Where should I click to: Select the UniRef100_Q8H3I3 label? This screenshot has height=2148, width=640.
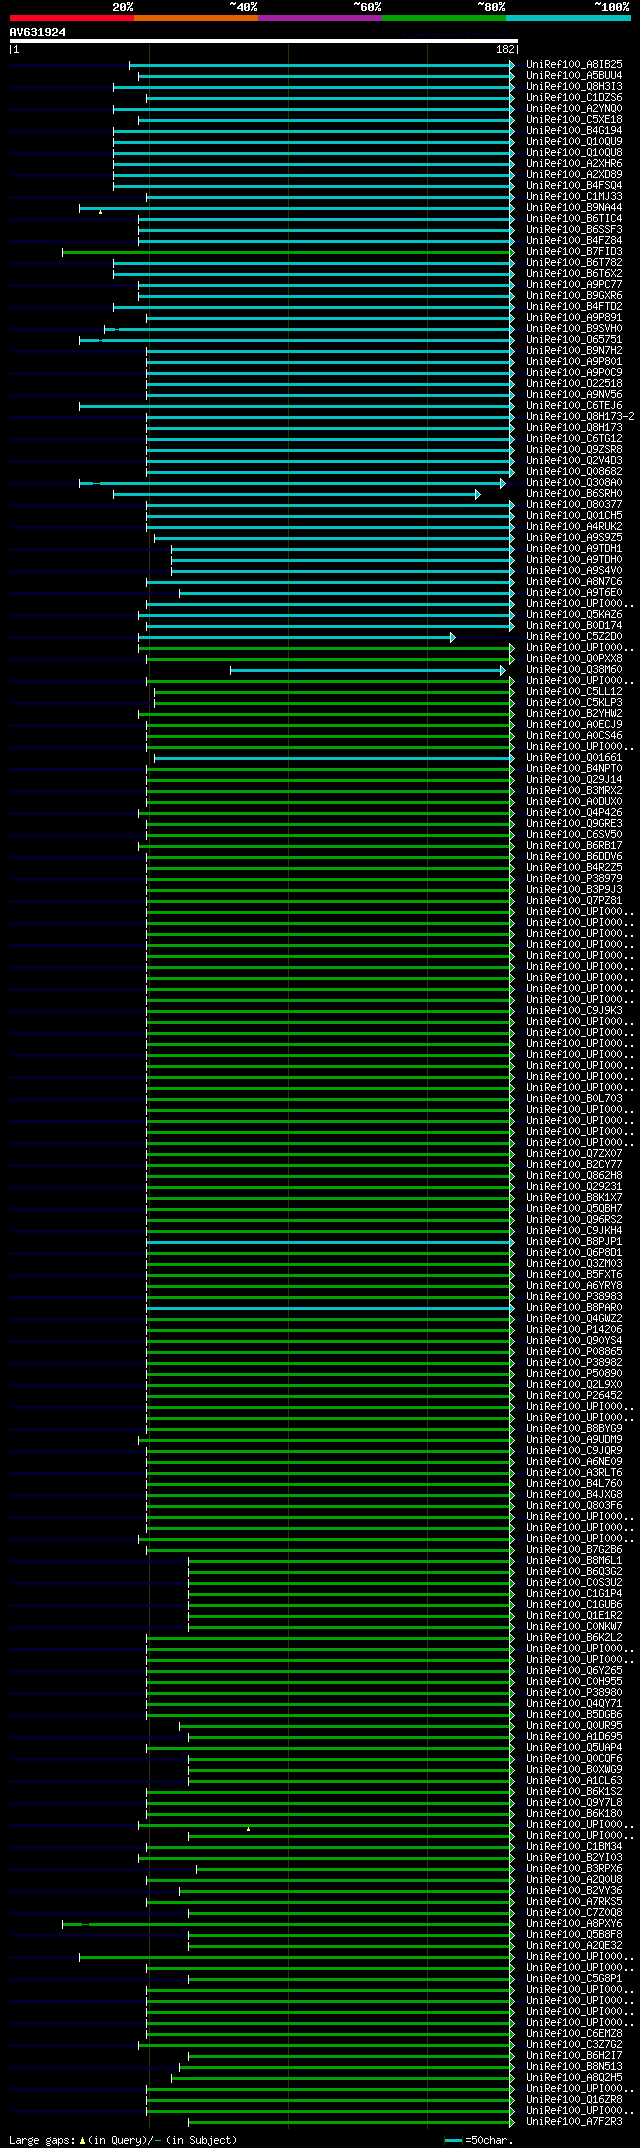click(x=574, y=86)
